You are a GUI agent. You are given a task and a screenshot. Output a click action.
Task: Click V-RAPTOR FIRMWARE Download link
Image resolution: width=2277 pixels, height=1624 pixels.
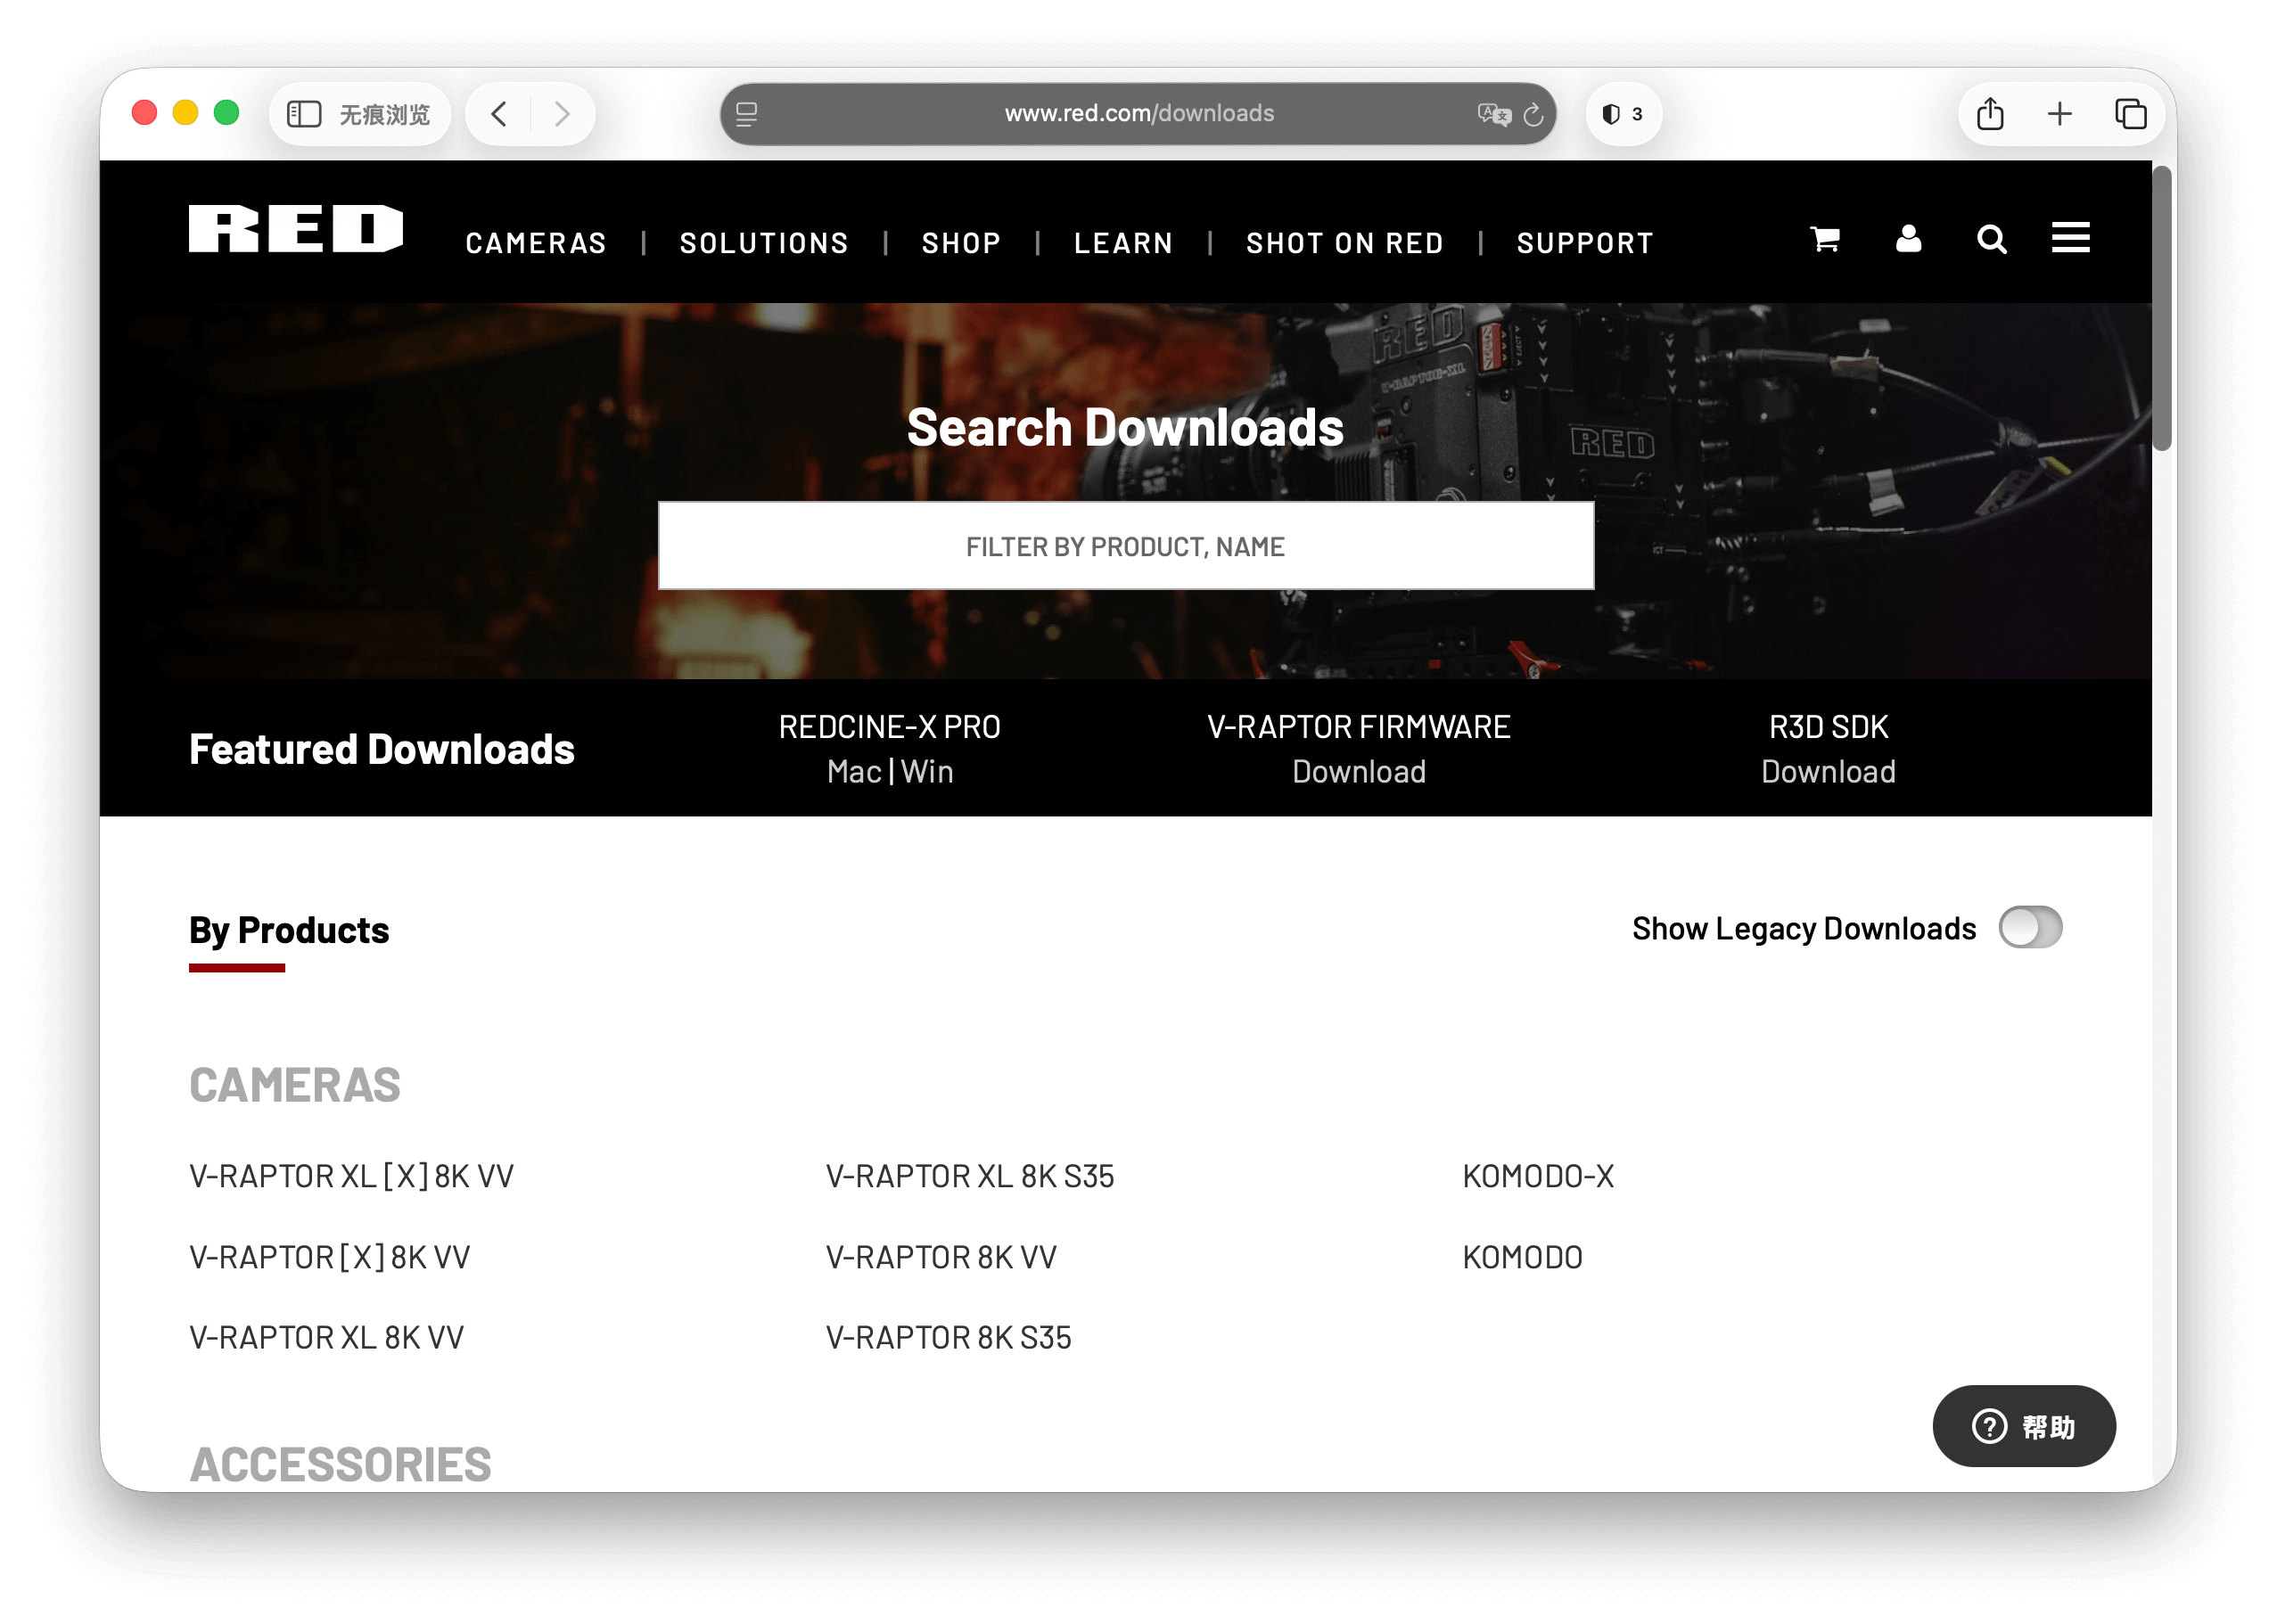pos(1359,772)
